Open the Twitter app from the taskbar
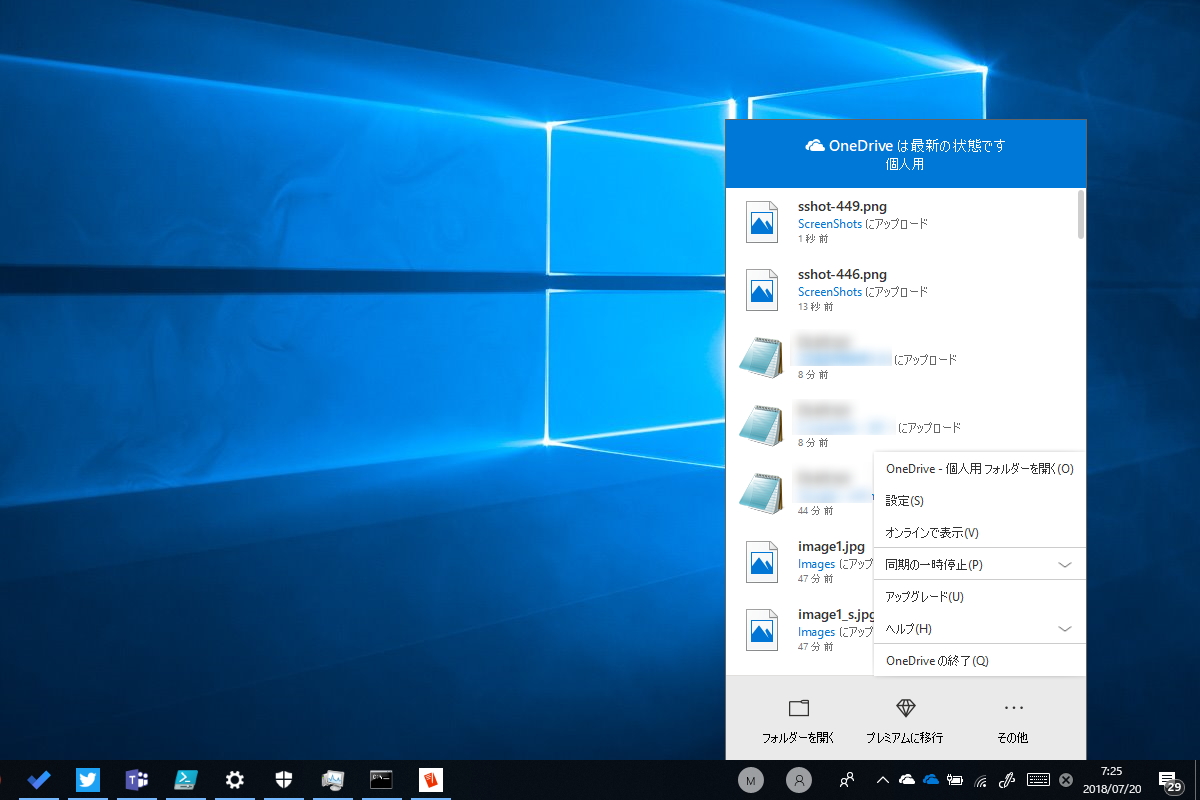 (88, 780)
